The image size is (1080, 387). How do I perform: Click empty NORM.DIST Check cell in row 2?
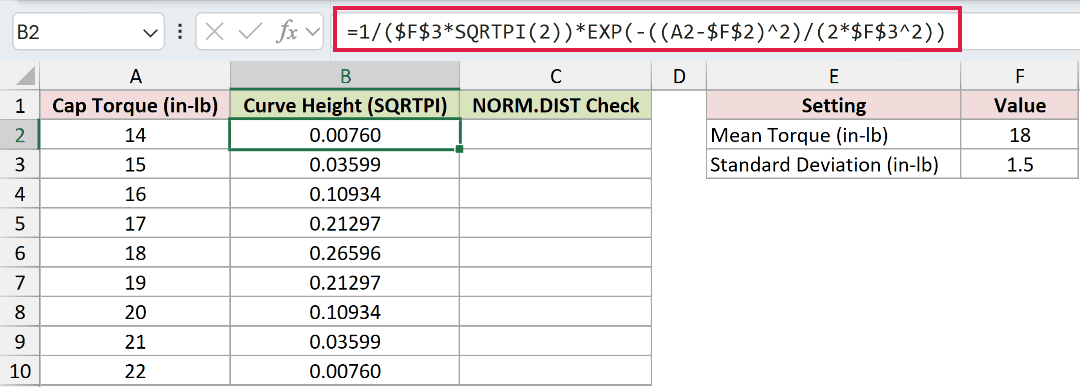[x=556, y=134]
